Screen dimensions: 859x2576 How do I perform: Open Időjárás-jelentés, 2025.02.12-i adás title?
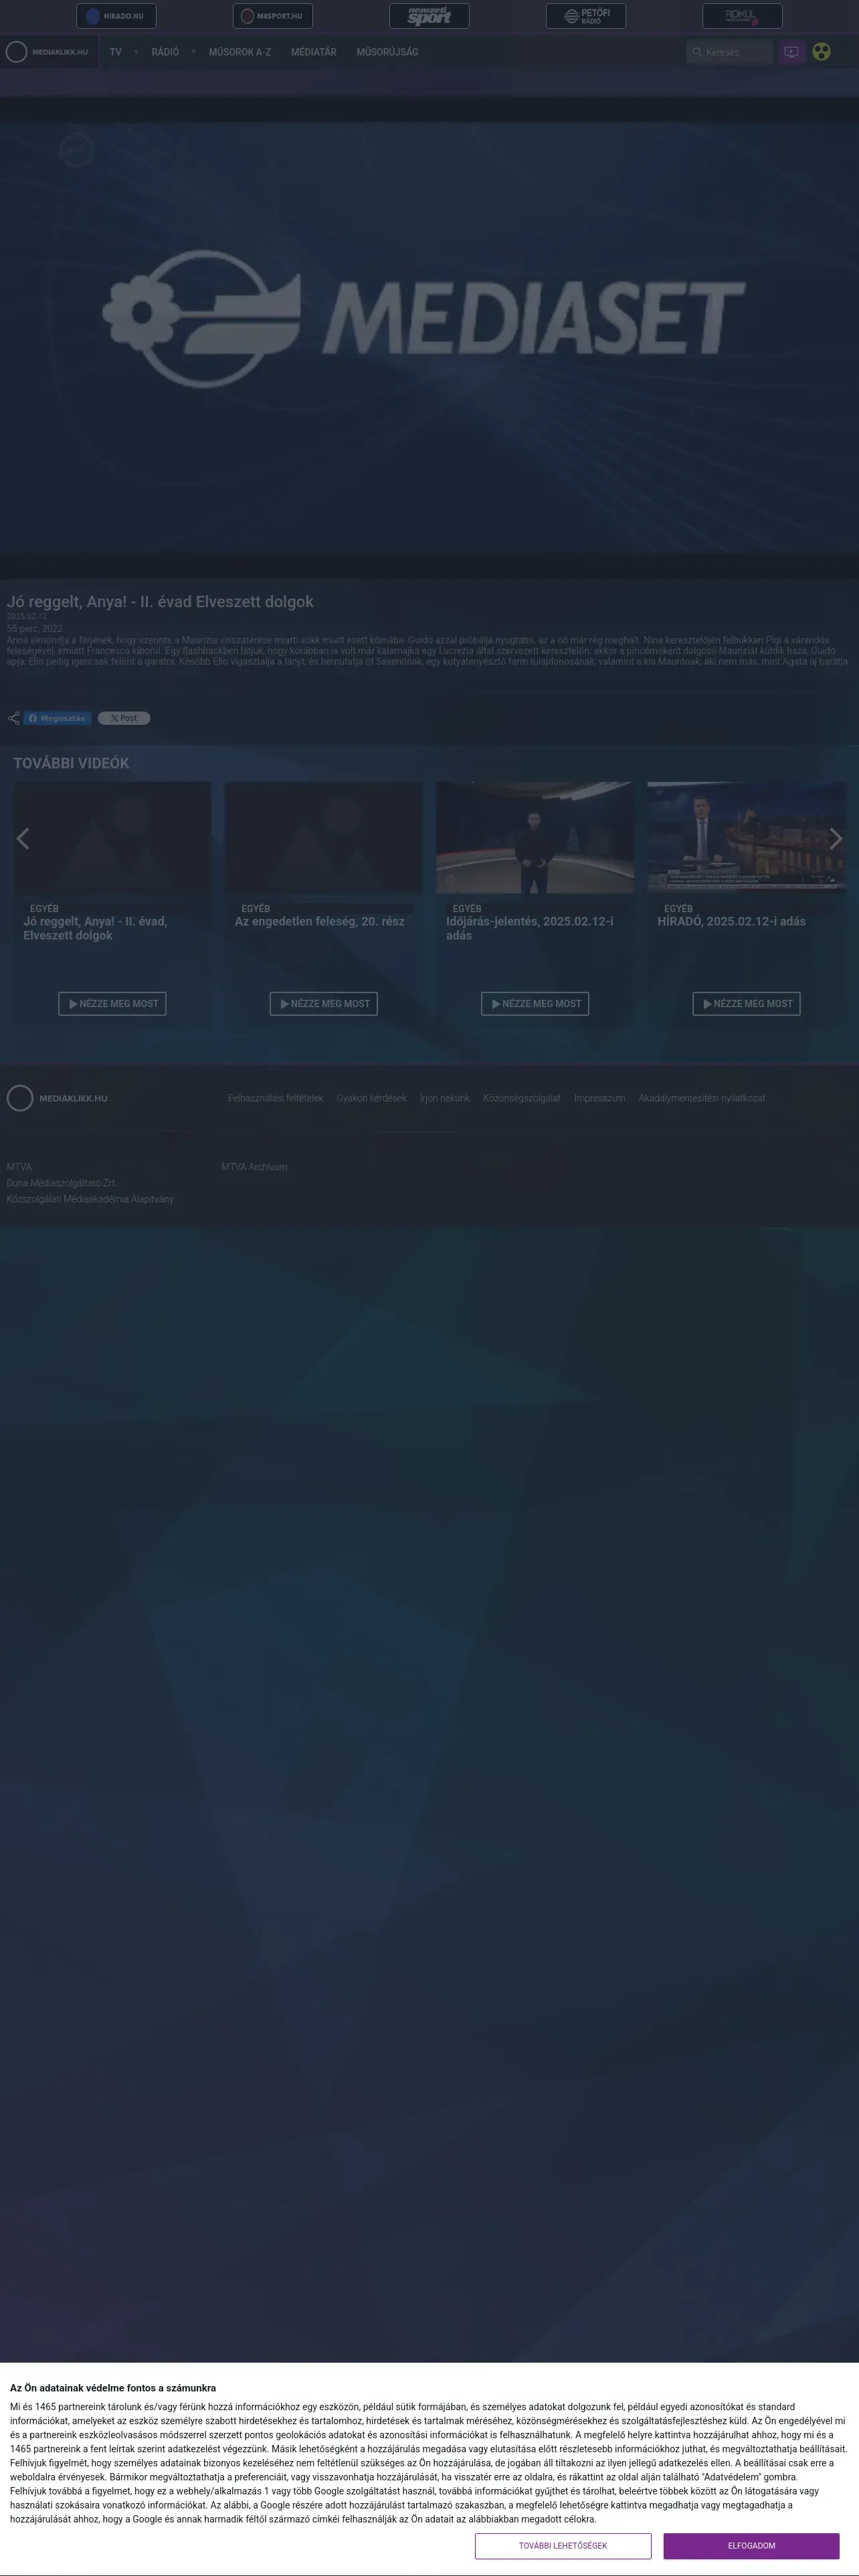click(530, 928)
